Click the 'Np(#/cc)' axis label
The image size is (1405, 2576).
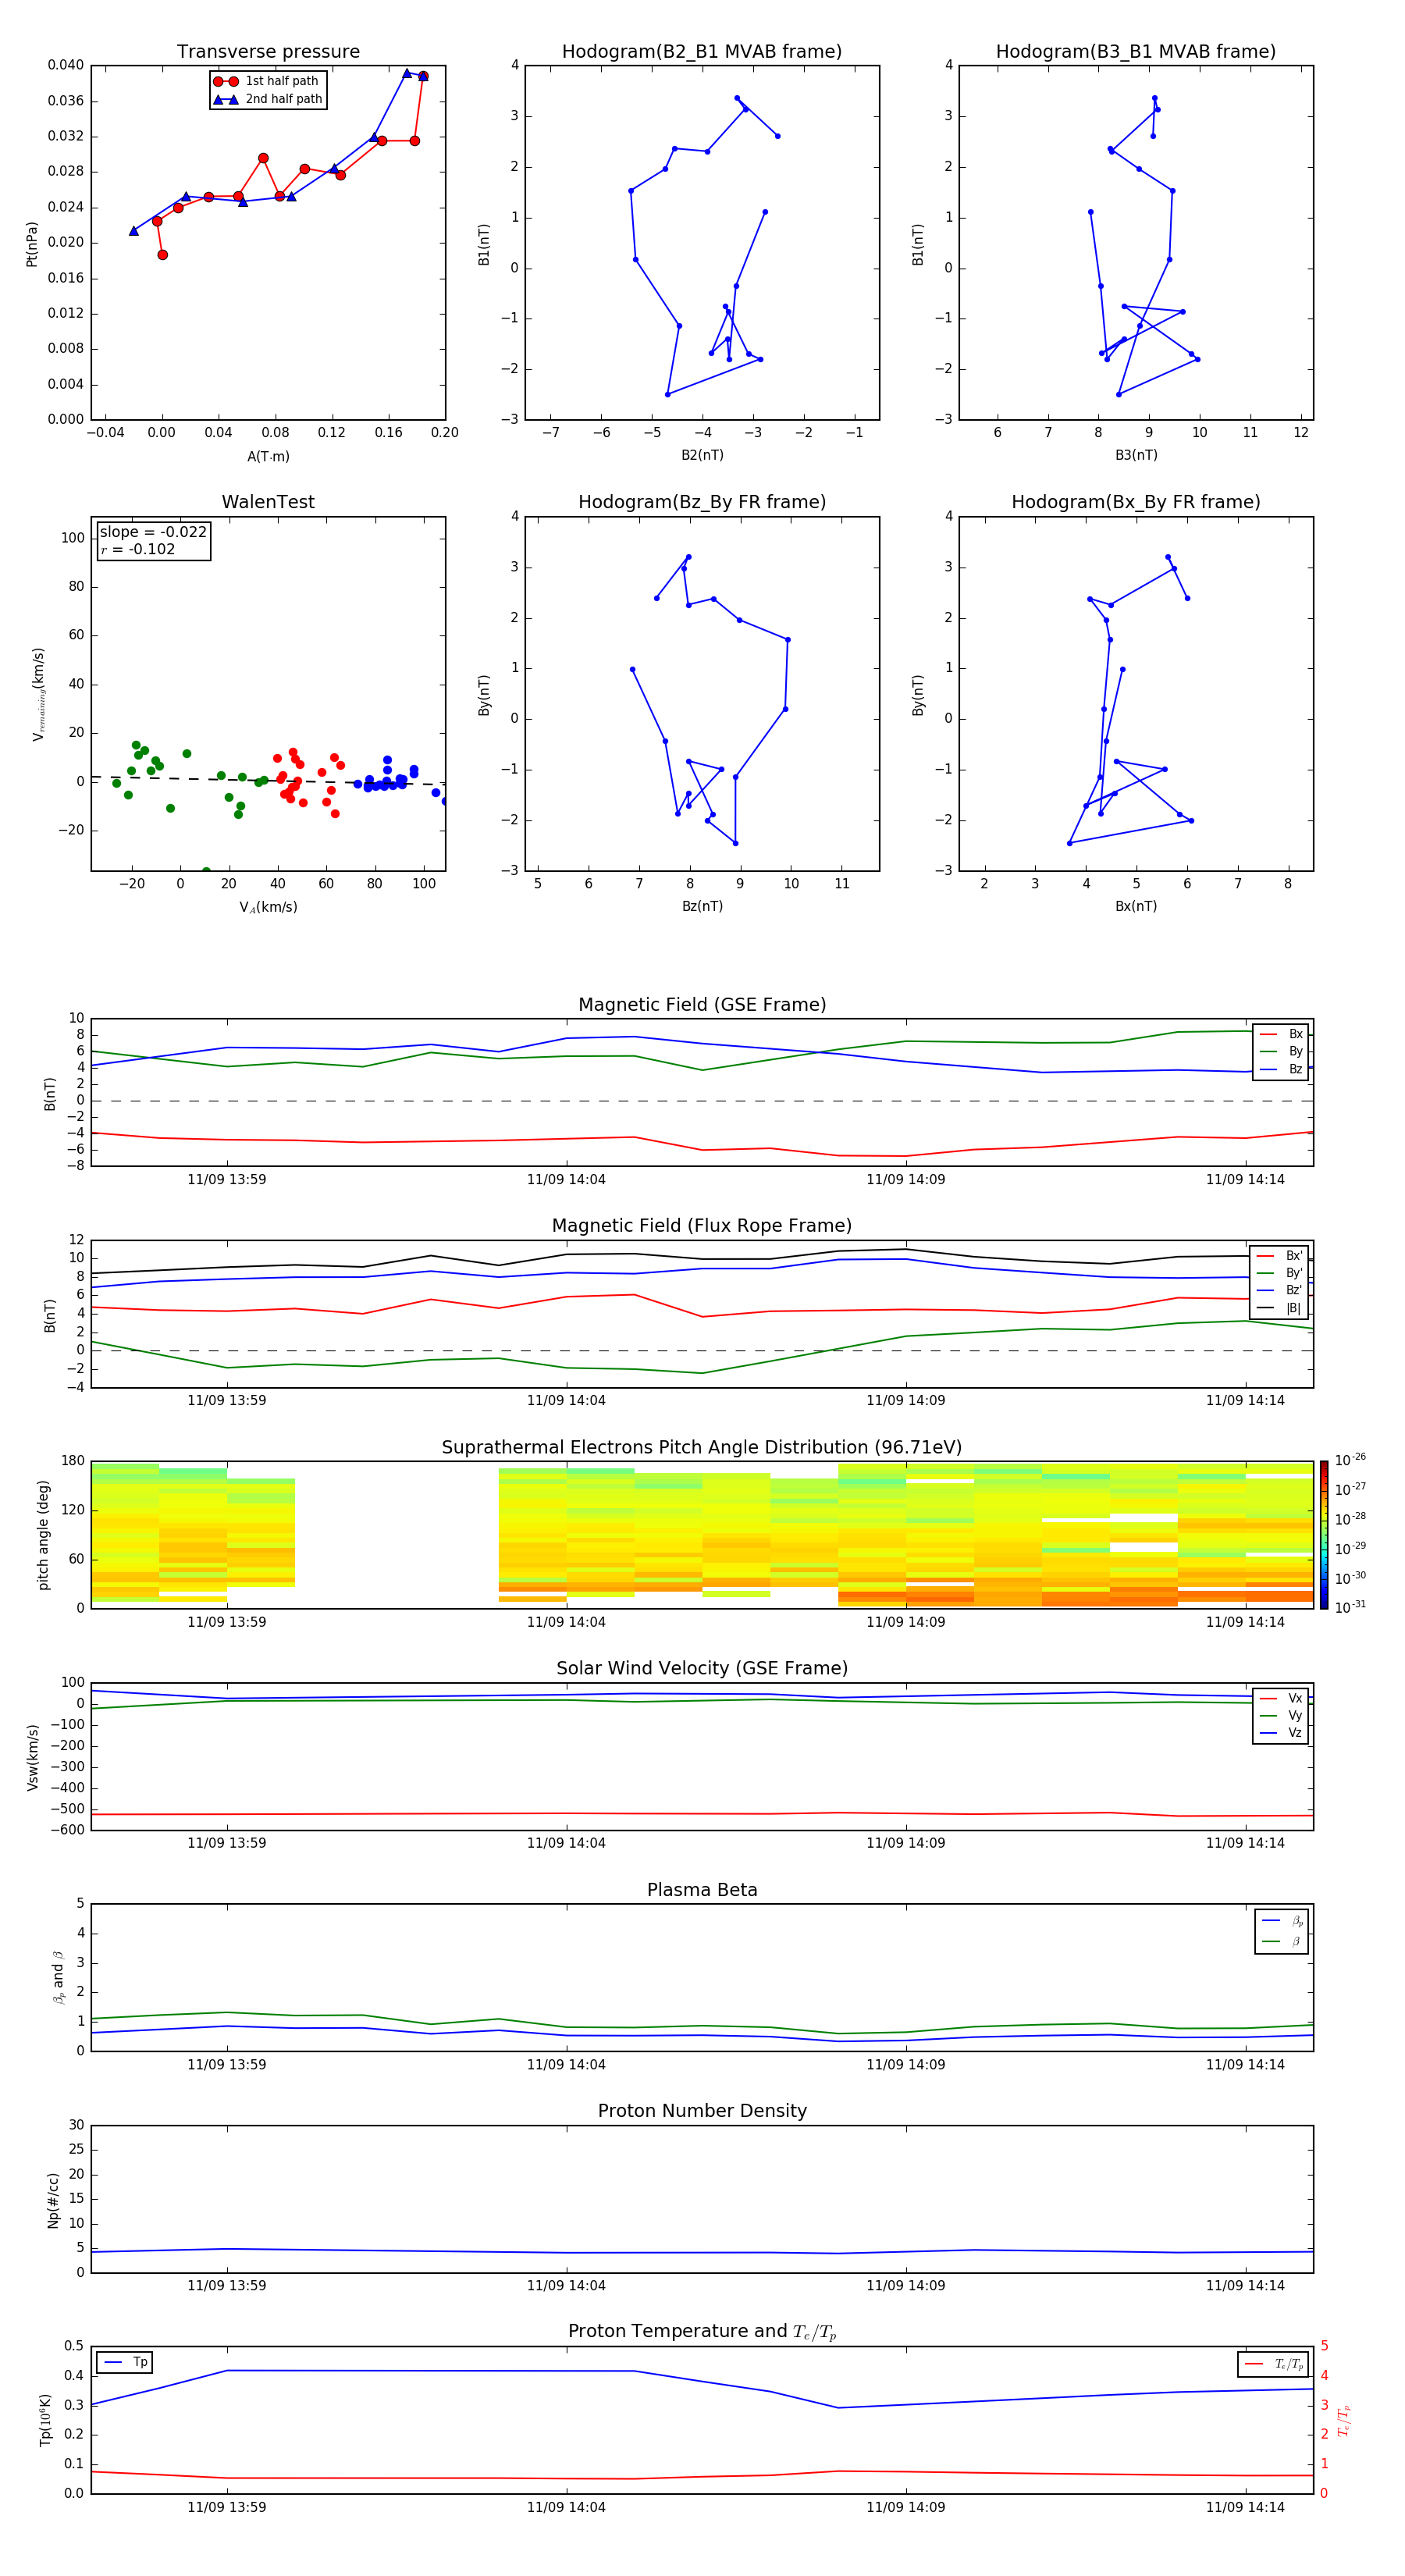[53, 2199]
